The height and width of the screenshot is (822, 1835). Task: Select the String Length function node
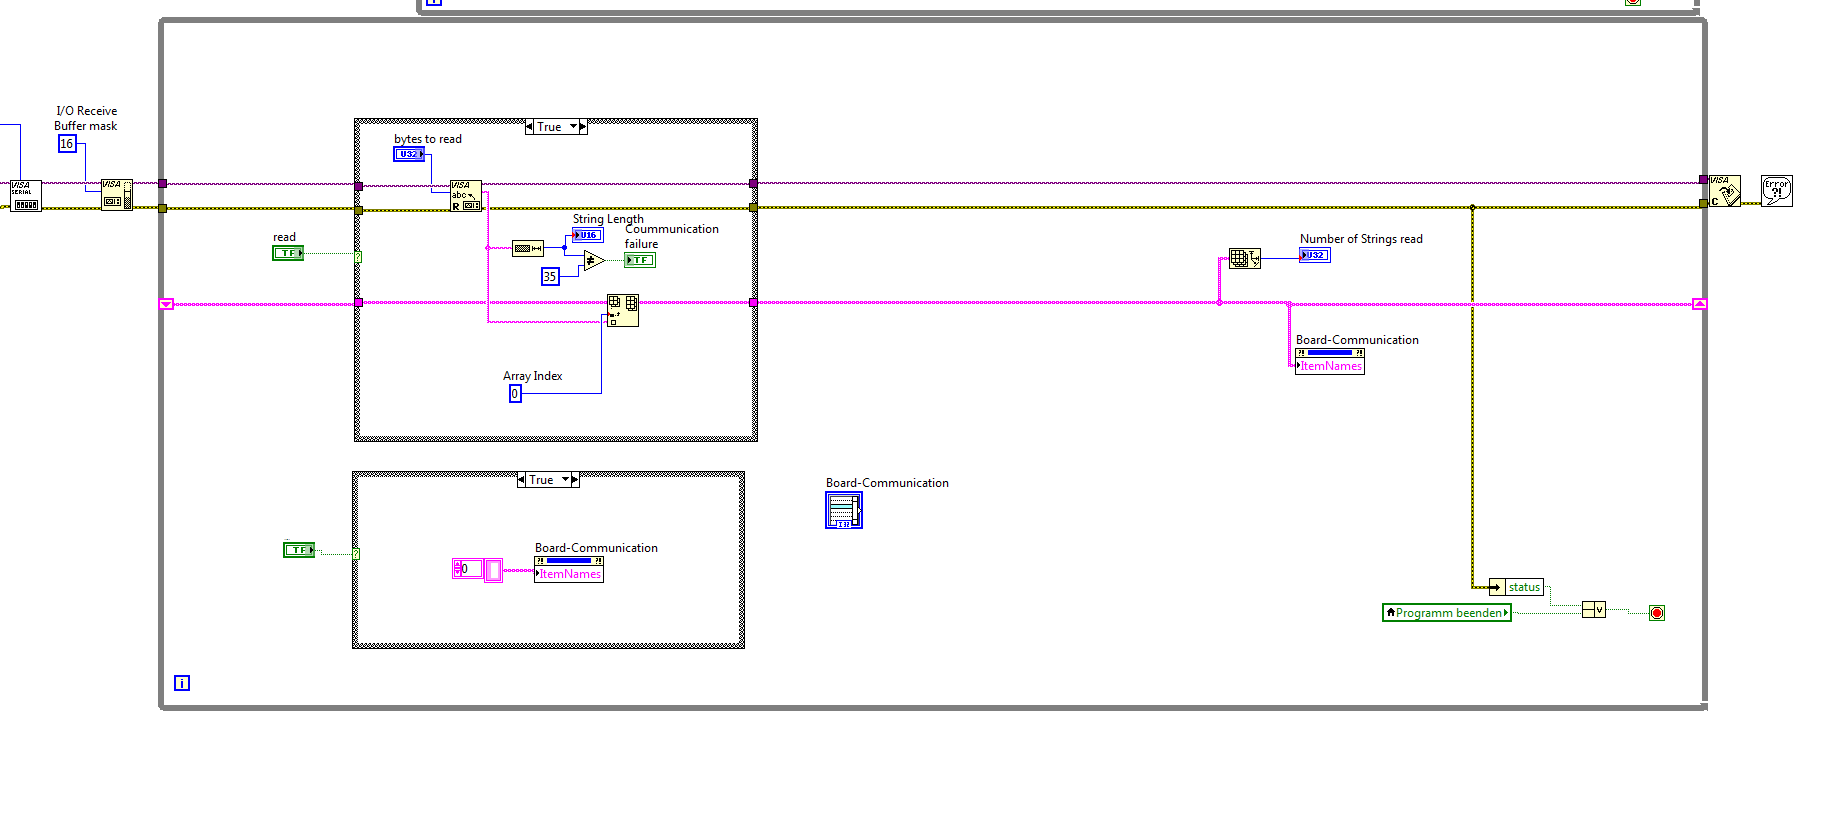click(x=528, y=248)
